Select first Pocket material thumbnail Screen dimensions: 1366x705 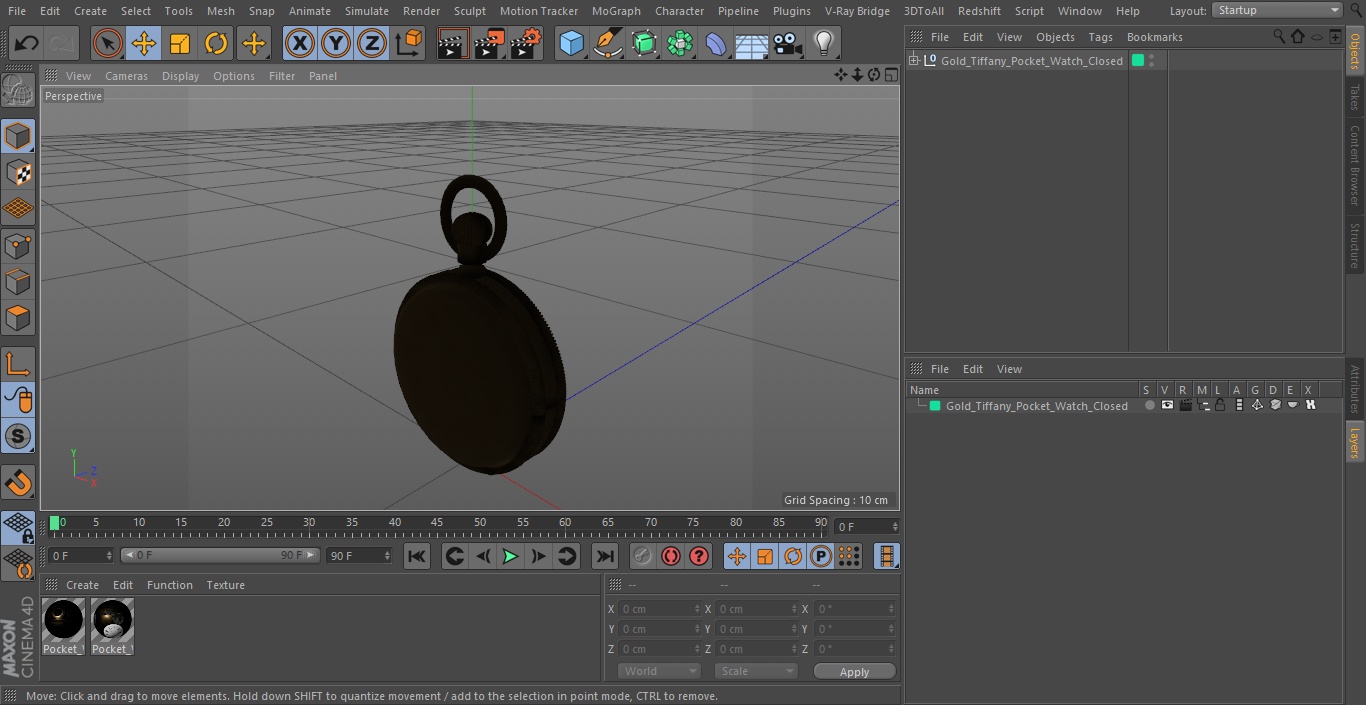tap(64, 621)
